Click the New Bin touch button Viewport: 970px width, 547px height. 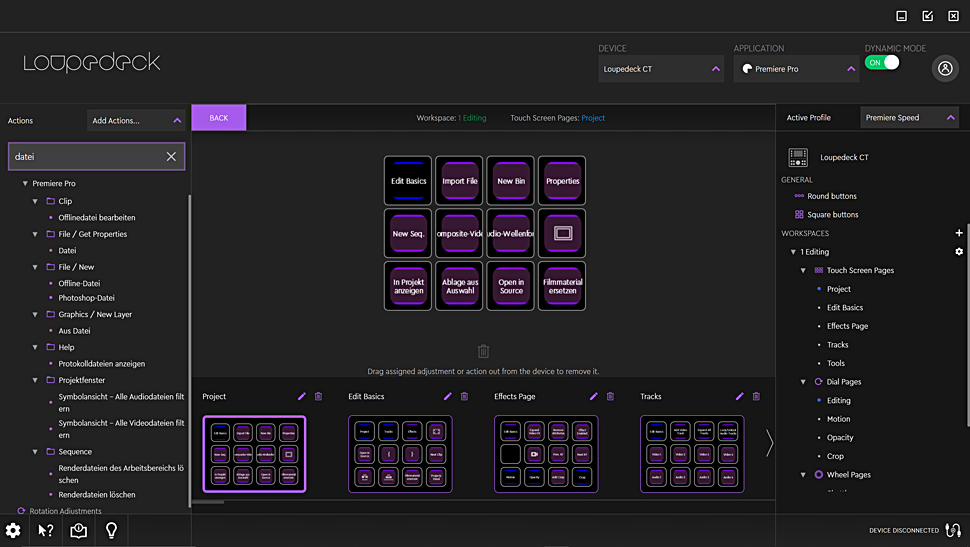click(511, 181)
